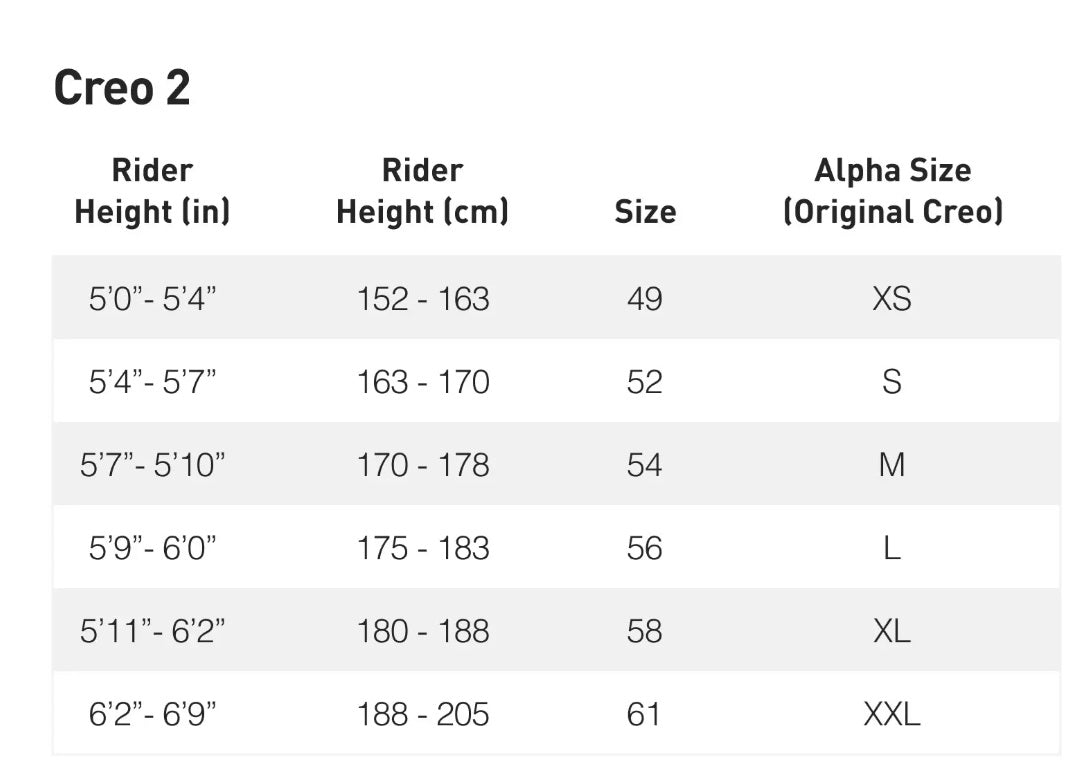Click size 52 in the table
The width and height of the screenshot is (1087, 780).
(x=644, y=382)
